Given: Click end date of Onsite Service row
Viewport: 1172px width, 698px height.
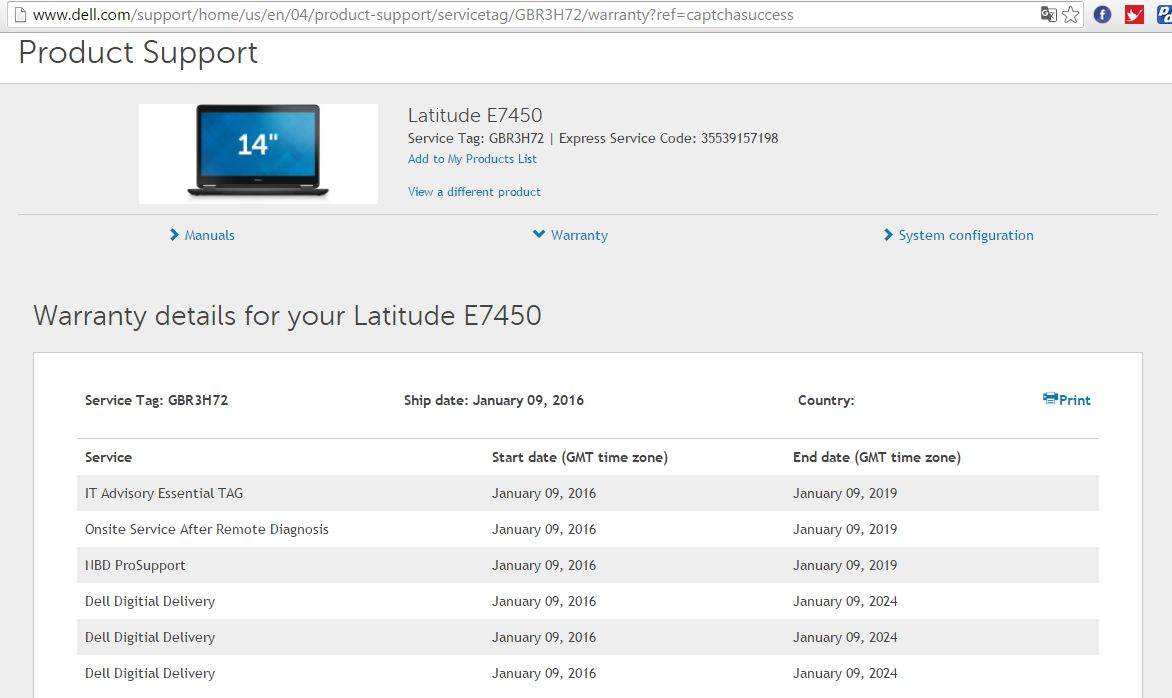Looking at the screenshot, I should pos(845,529).
